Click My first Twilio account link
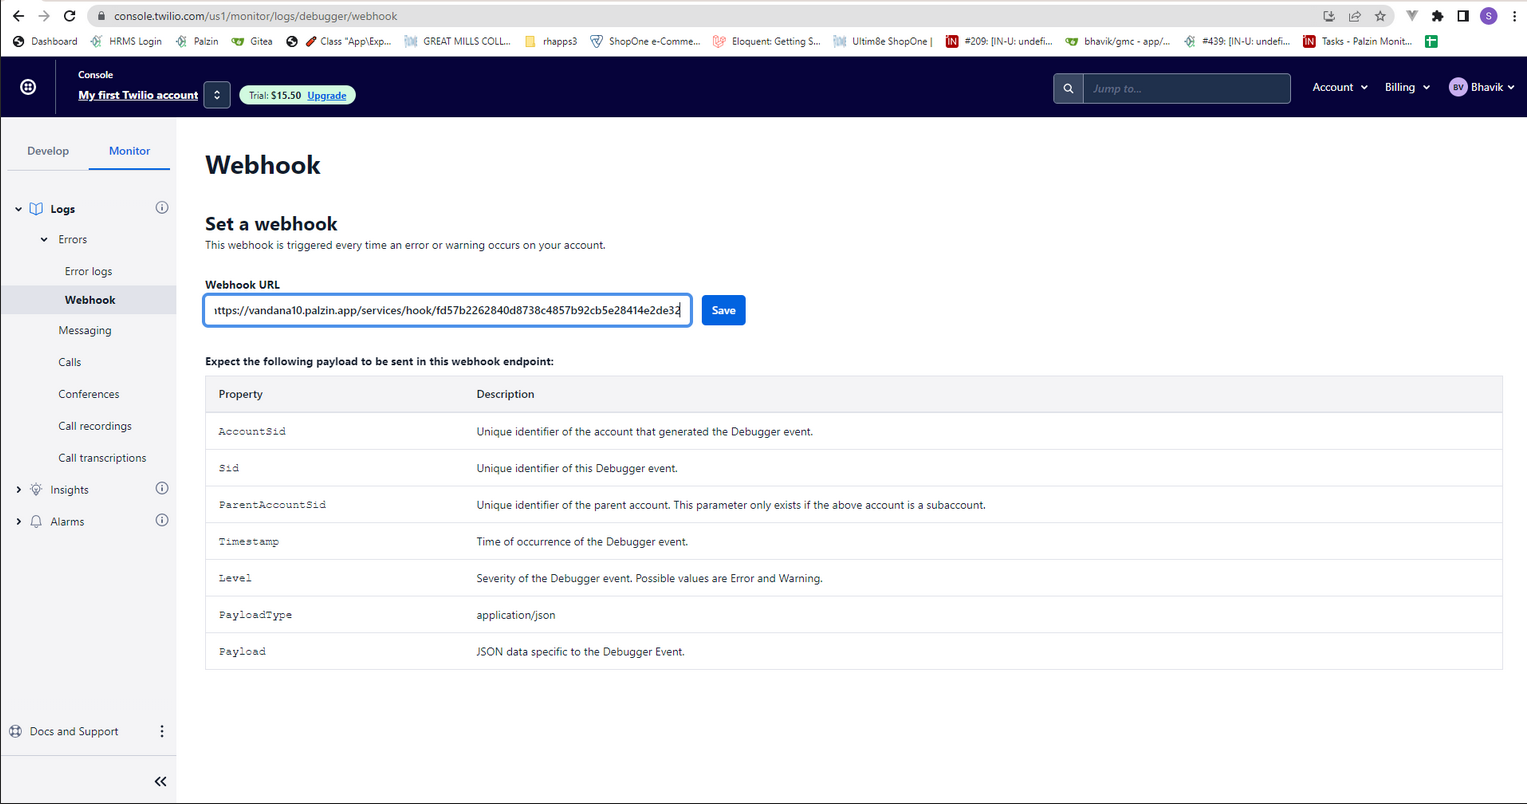1527x804 pixels. [138, 95]
